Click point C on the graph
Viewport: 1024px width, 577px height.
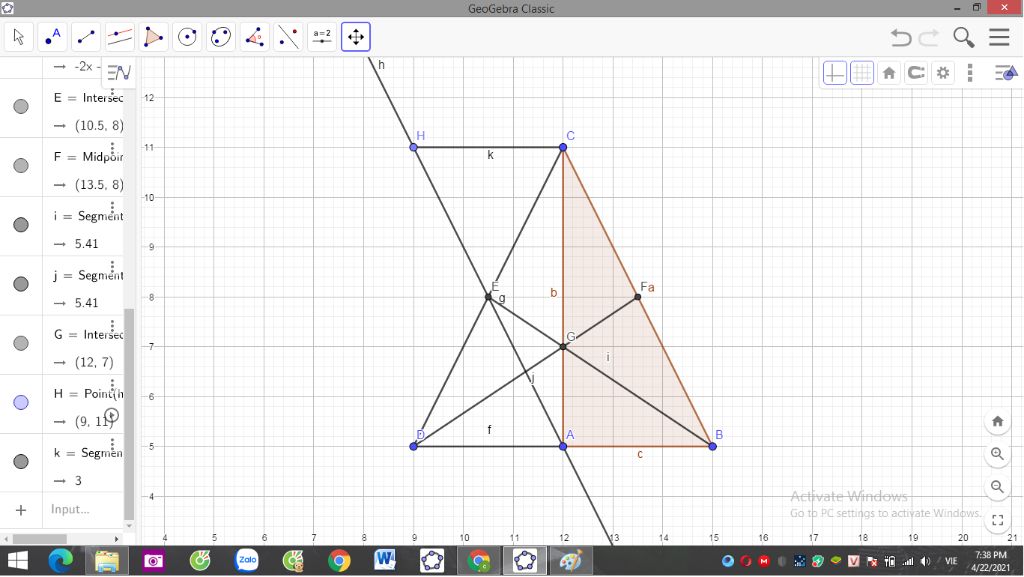tap(563, 148)
